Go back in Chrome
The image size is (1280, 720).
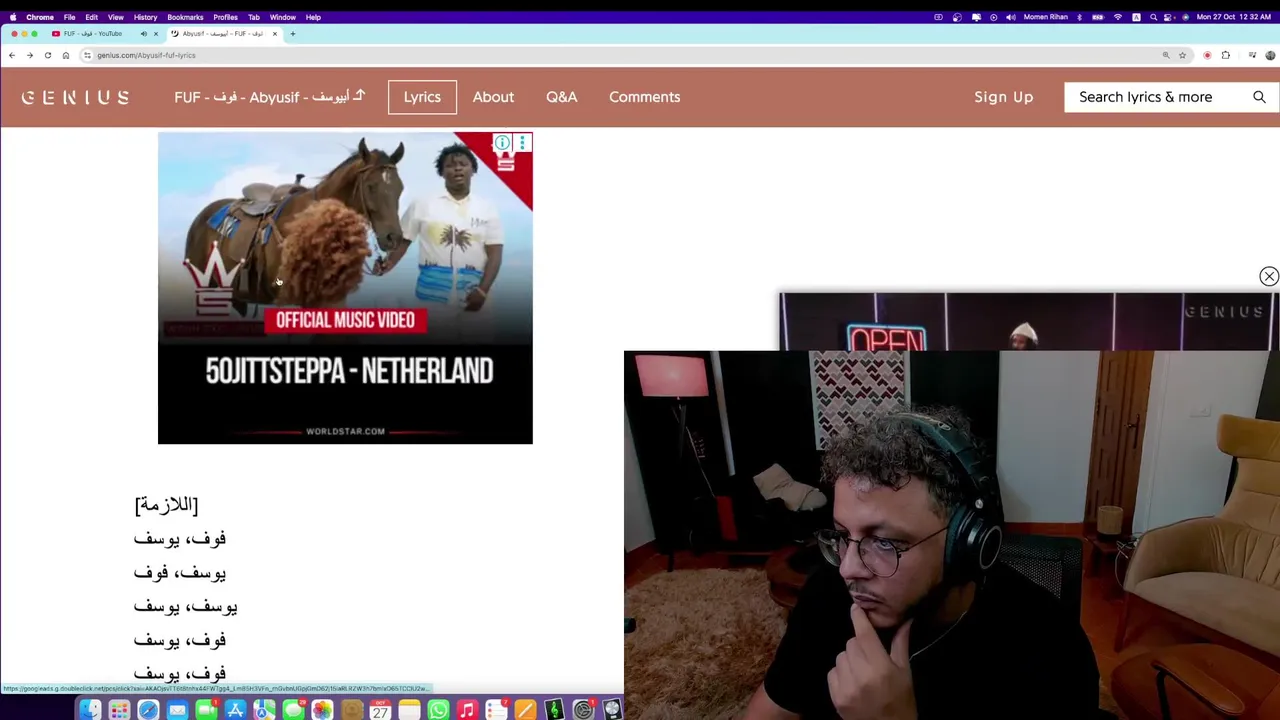click(12, 55)
